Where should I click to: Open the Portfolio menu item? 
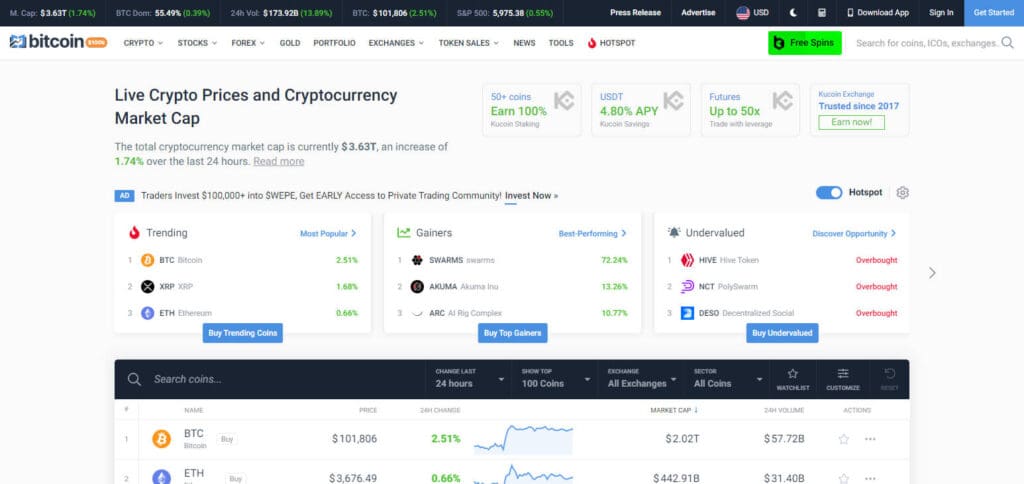tap(334, 43)
